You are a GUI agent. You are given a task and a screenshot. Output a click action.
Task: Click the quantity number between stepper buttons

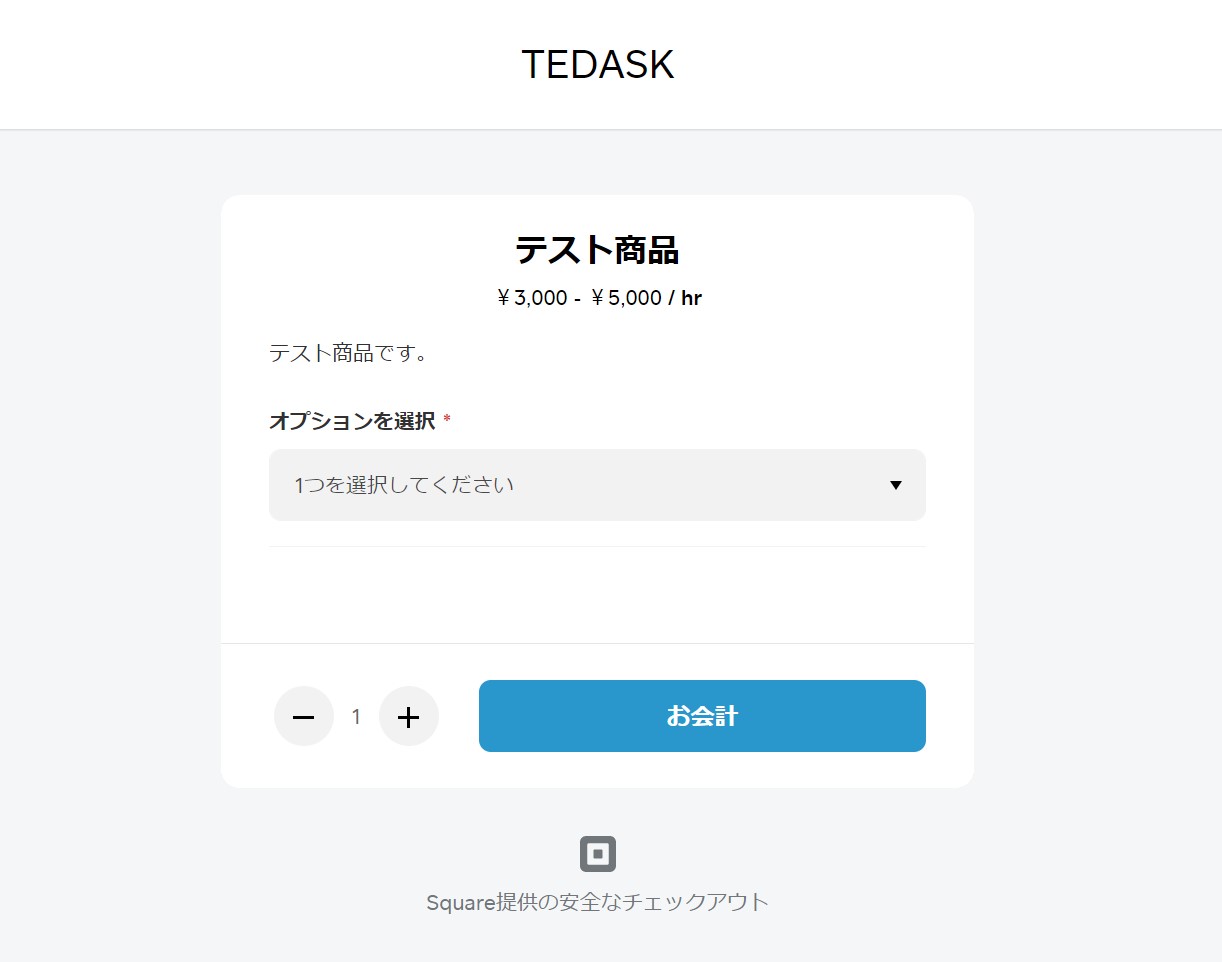tap(357, 717)
